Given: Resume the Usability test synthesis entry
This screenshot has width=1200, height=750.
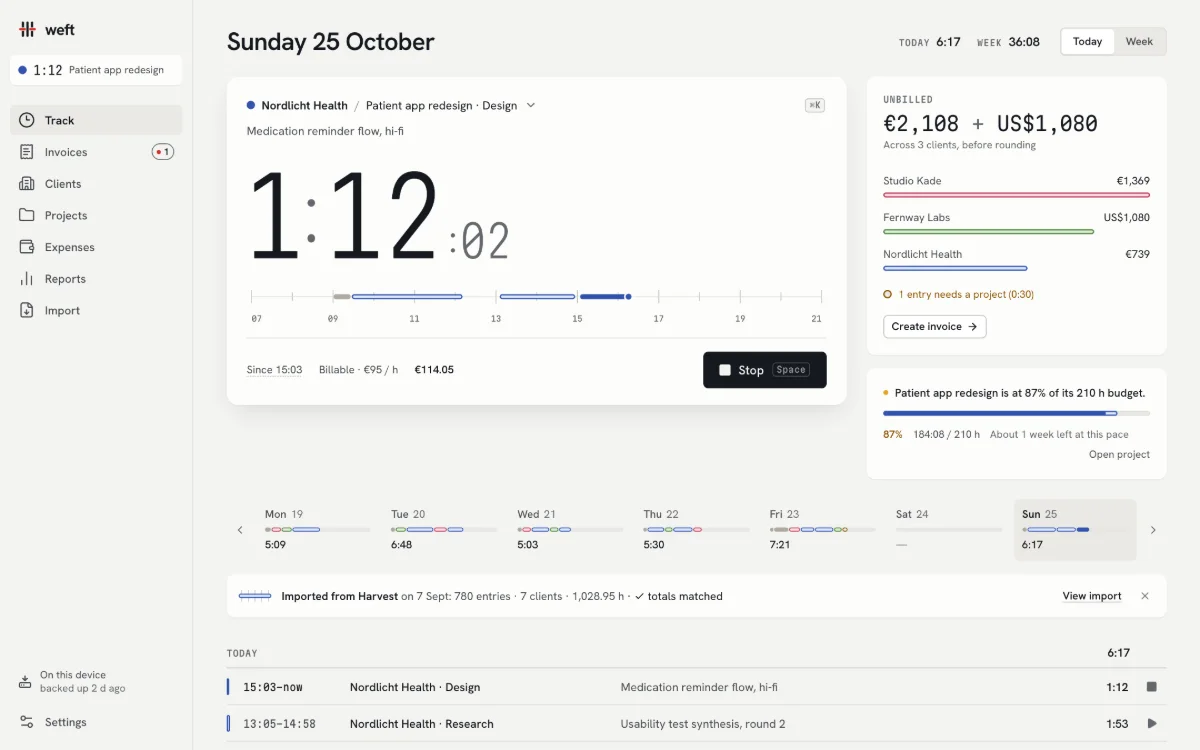Looking at the screenshot, I should pyautogui.click(x=1152, y=724).
